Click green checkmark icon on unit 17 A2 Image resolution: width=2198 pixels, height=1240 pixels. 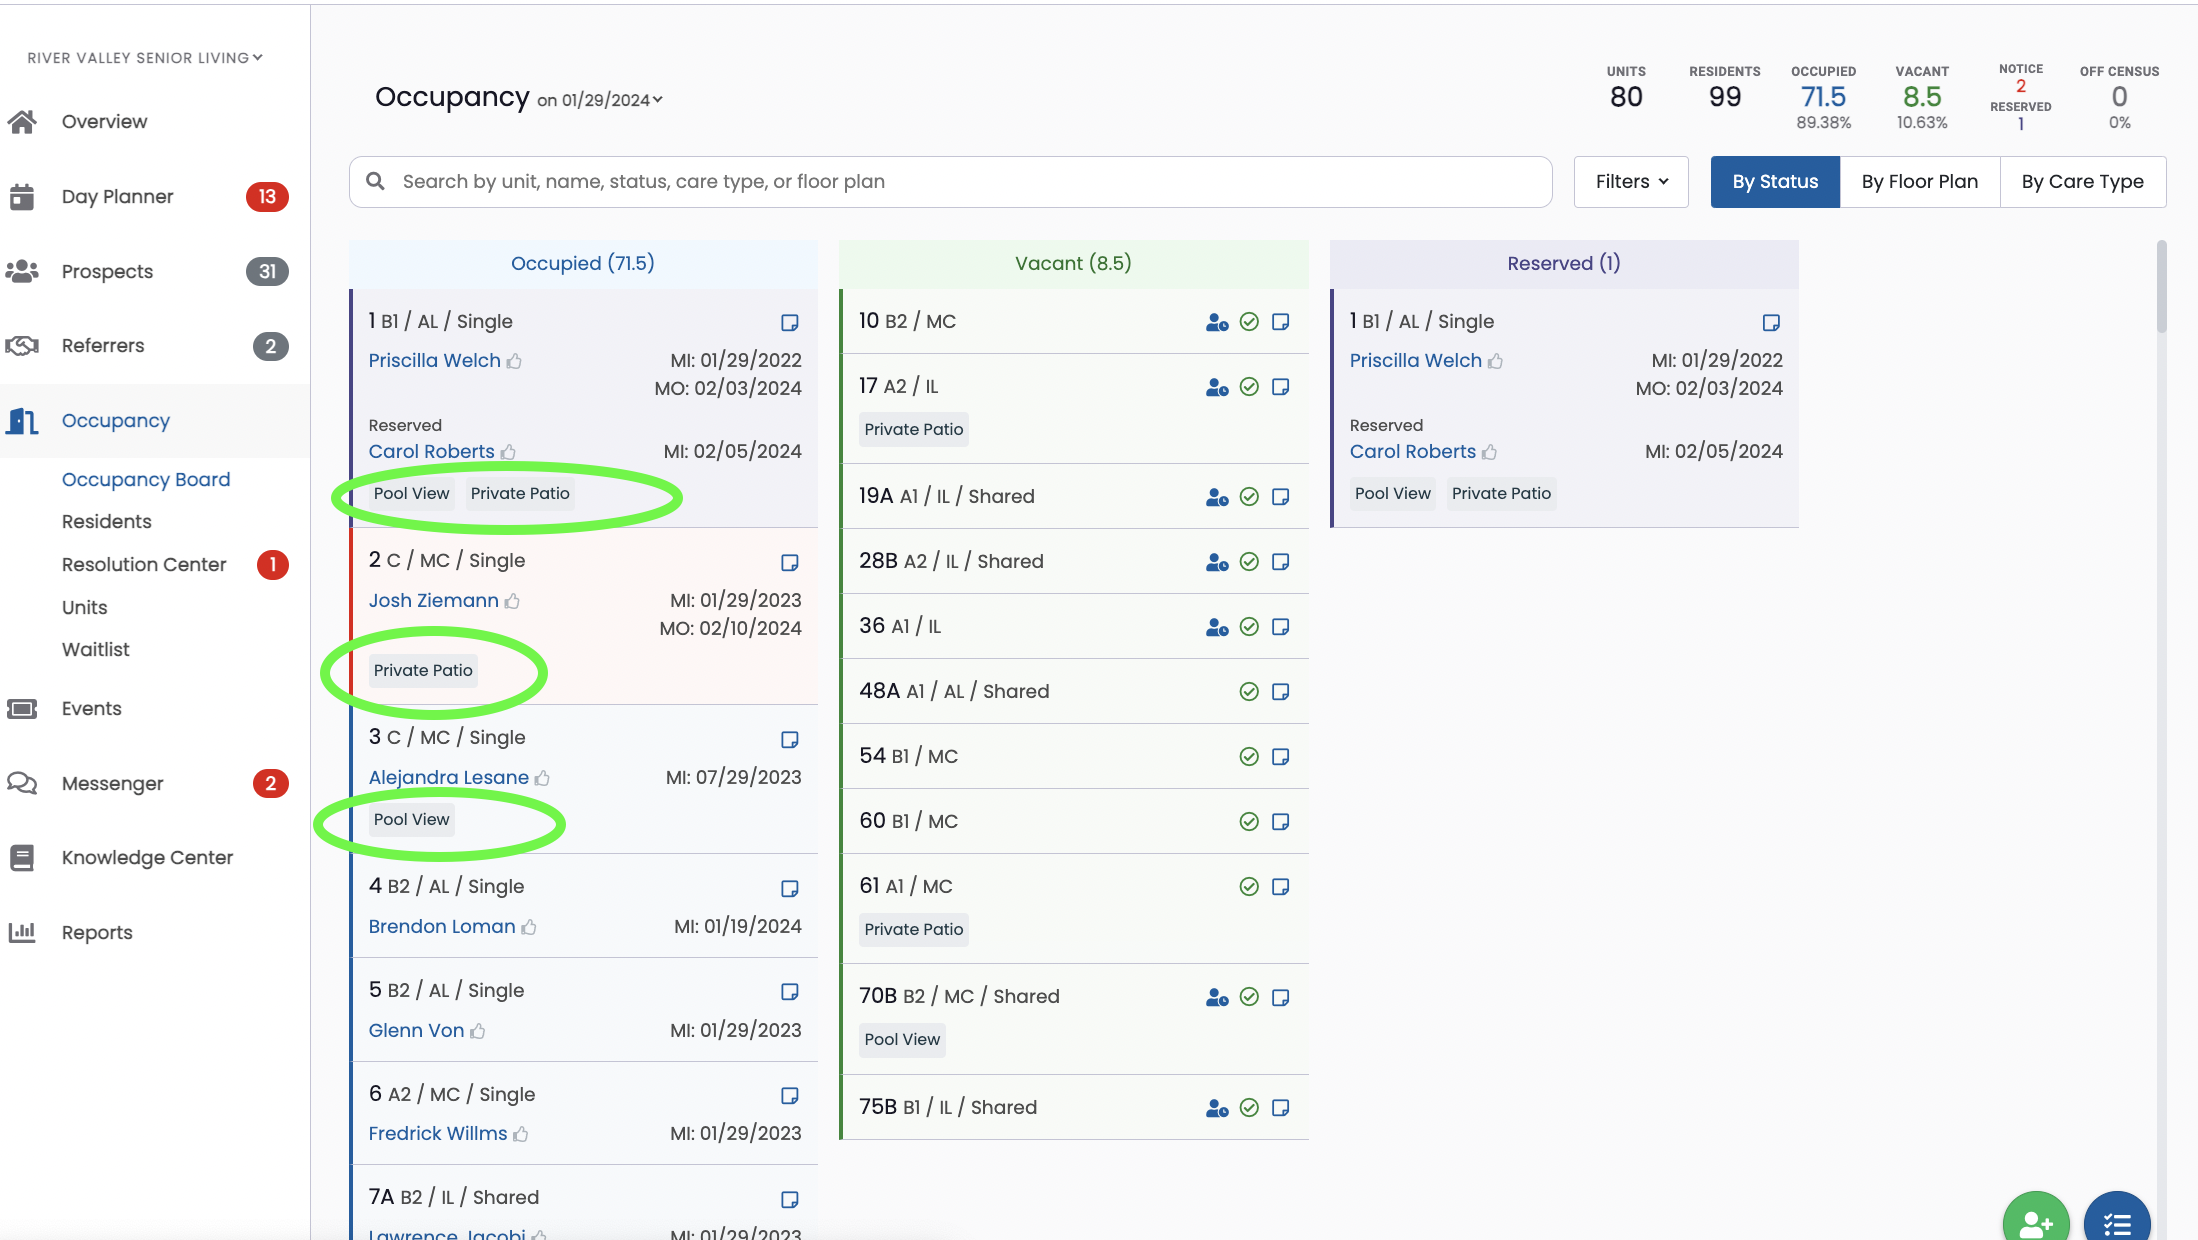1249,386
